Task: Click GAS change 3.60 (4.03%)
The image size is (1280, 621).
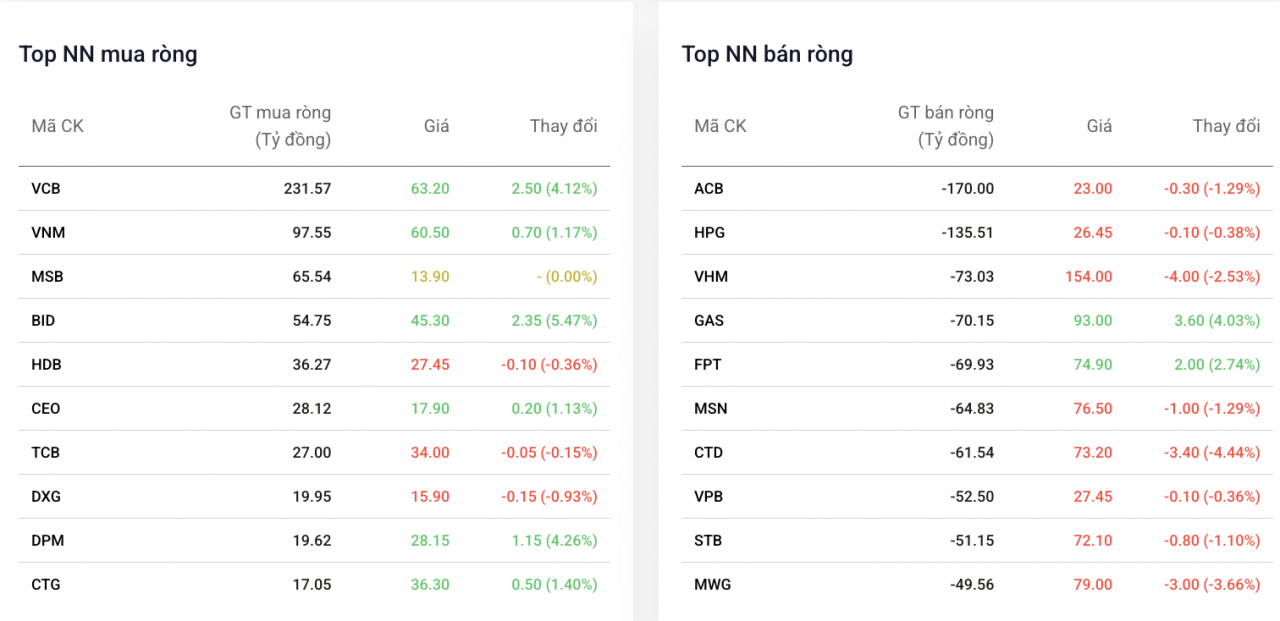Action: coord(1217,320)
